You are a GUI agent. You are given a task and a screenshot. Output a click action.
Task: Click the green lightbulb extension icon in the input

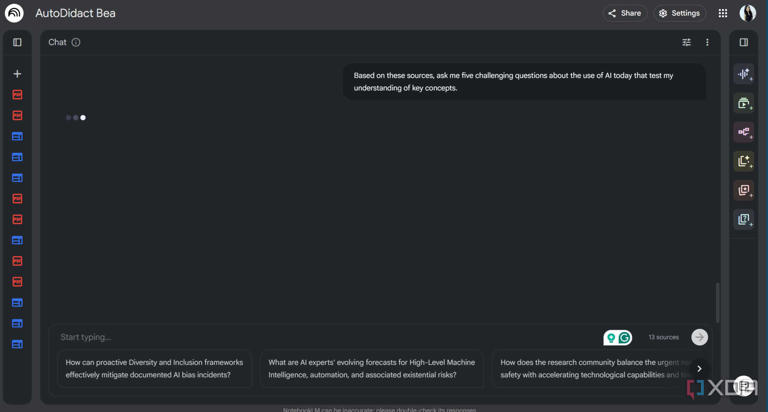(x=611, y=338)
